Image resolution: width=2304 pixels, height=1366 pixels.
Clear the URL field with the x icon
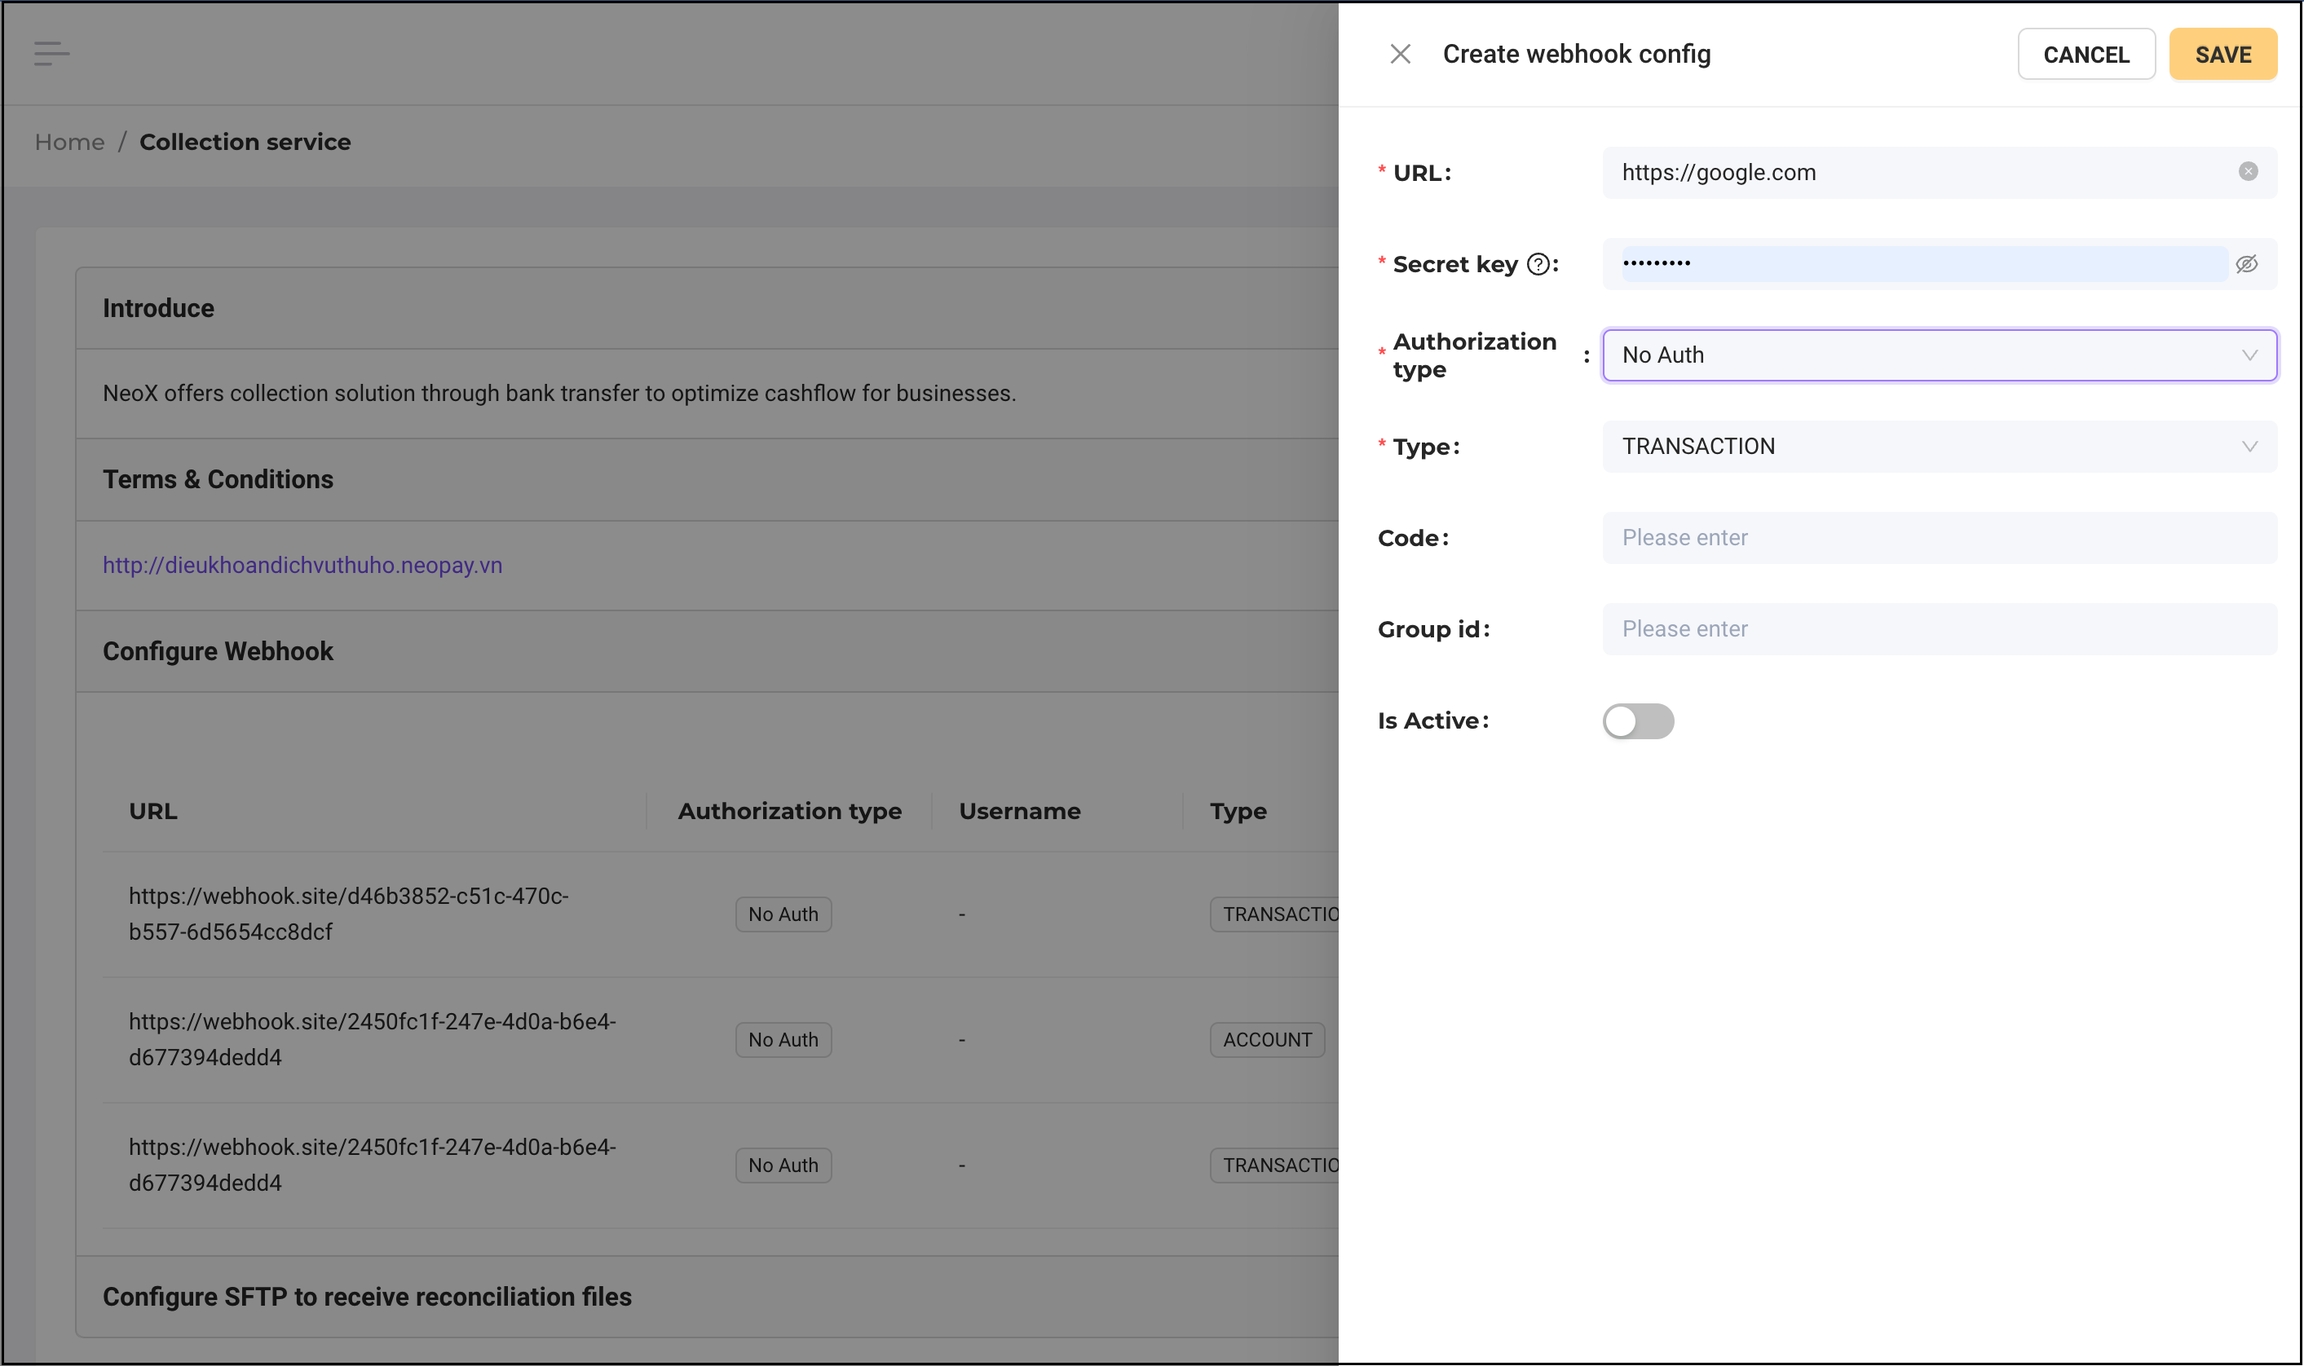(2248, 172)
